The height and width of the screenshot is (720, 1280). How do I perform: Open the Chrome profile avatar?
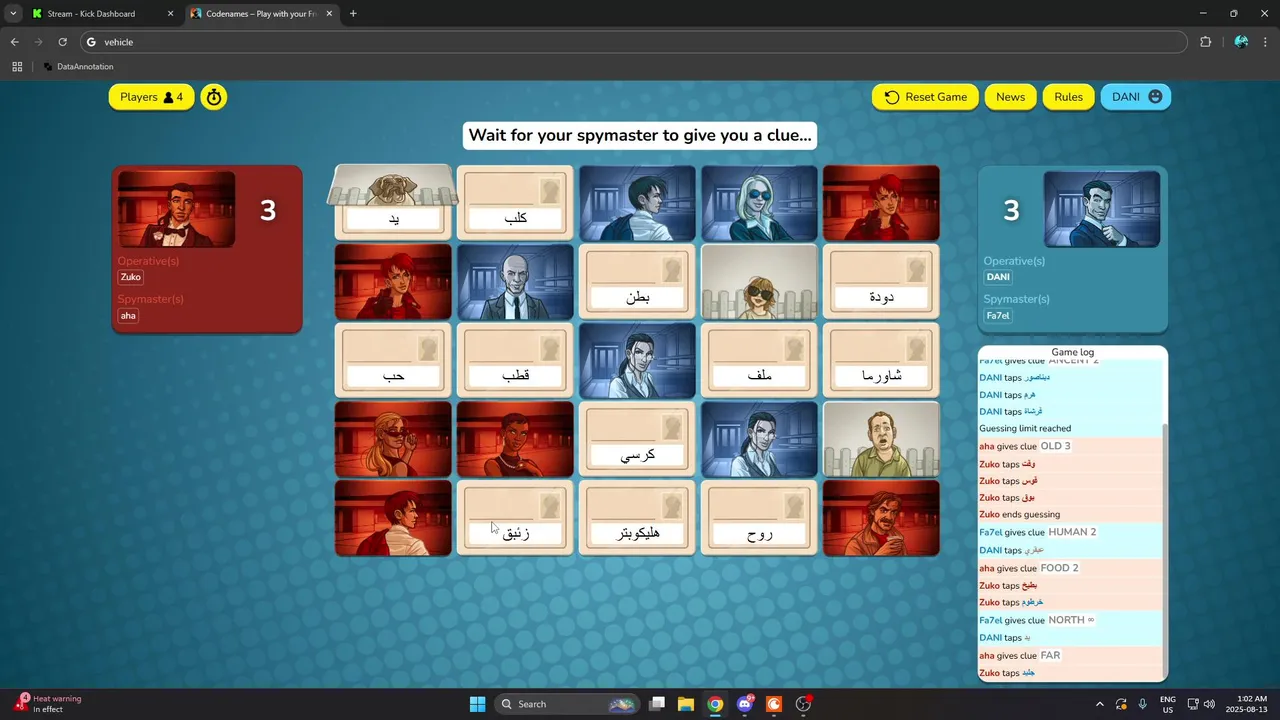1241,42
